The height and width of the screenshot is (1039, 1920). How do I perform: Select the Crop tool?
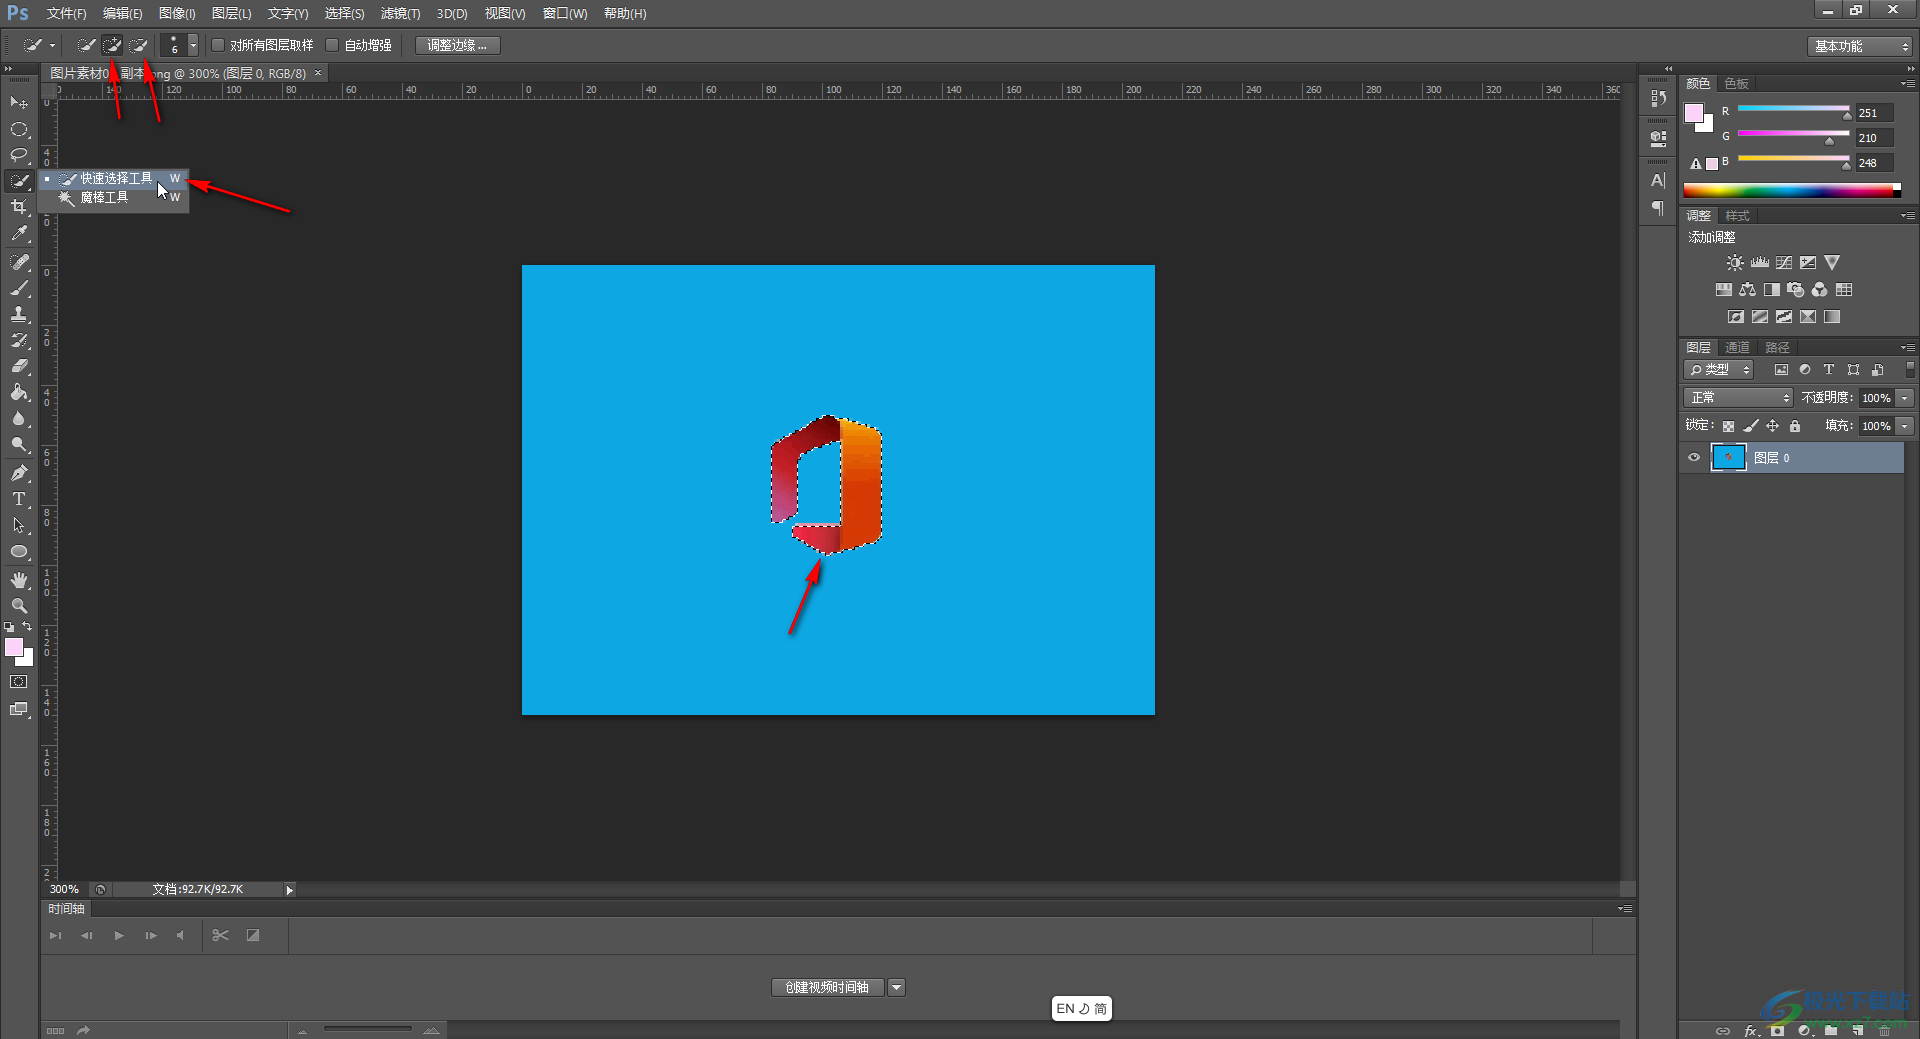(x=19, y=207)
